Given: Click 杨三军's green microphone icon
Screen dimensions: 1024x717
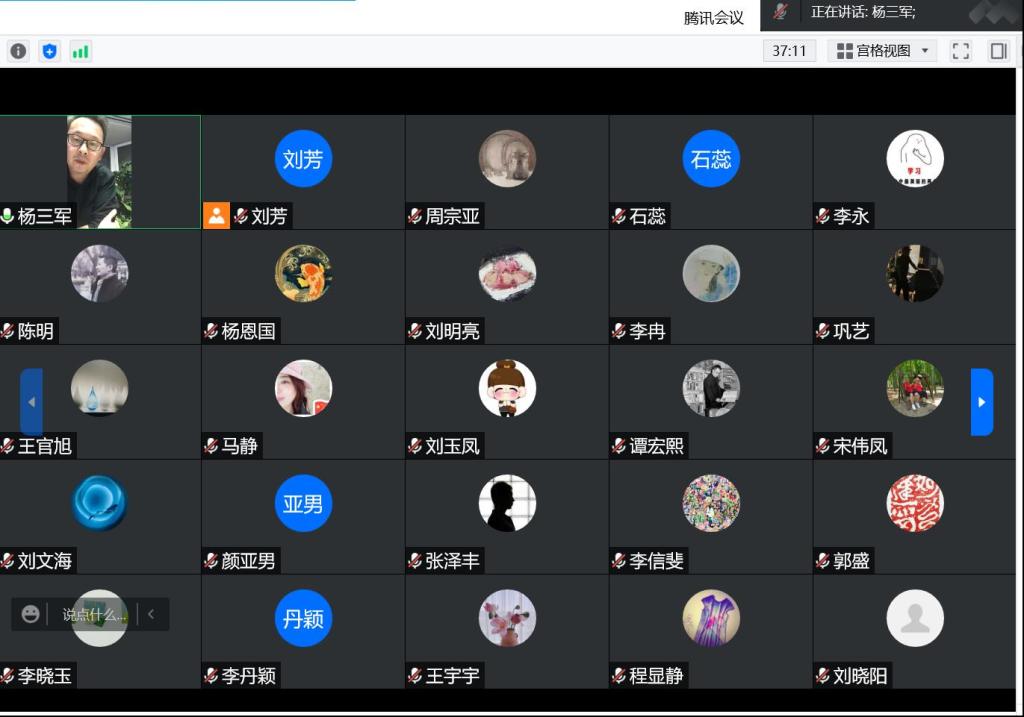Looking at the screenshot, I should [x=8, y=216].
